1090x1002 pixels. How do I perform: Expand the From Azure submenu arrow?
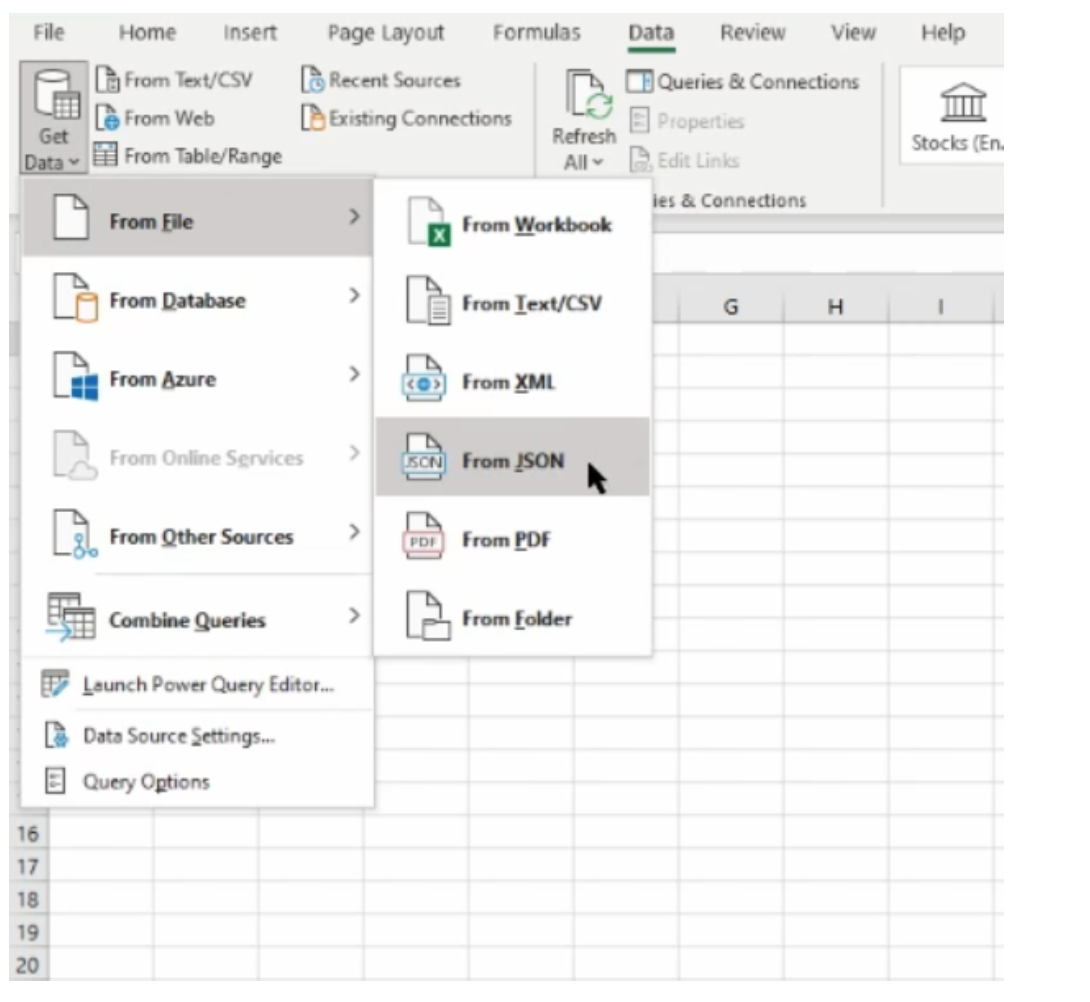pos(355,374)
